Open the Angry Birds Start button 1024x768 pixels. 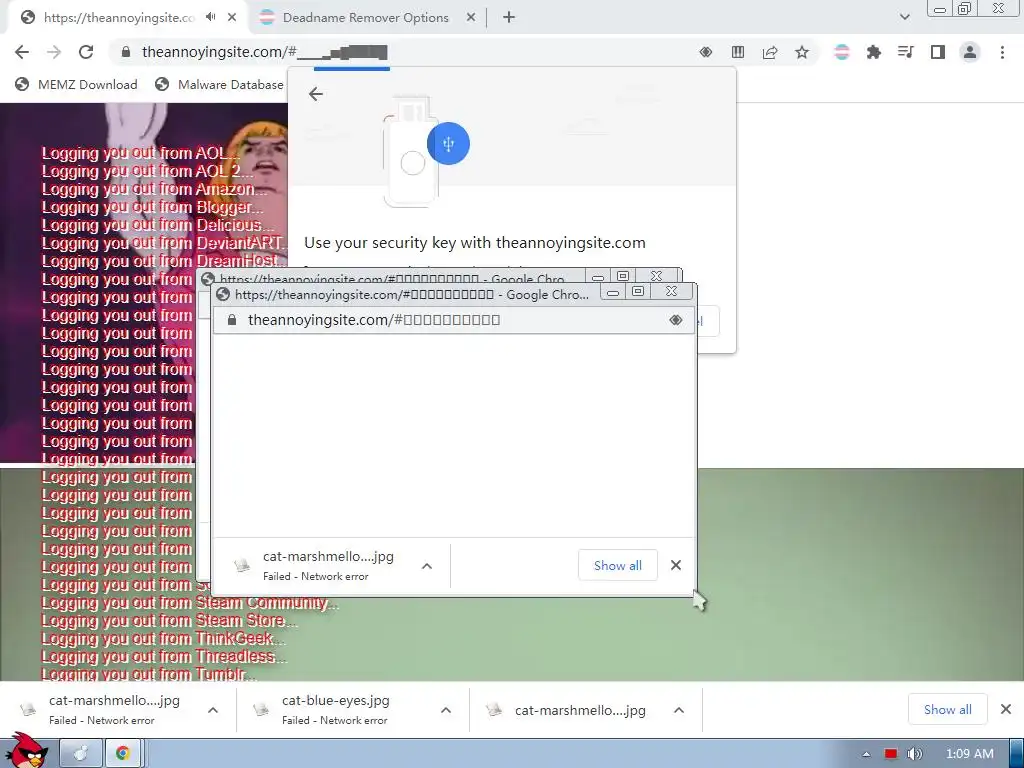(26, 751)
